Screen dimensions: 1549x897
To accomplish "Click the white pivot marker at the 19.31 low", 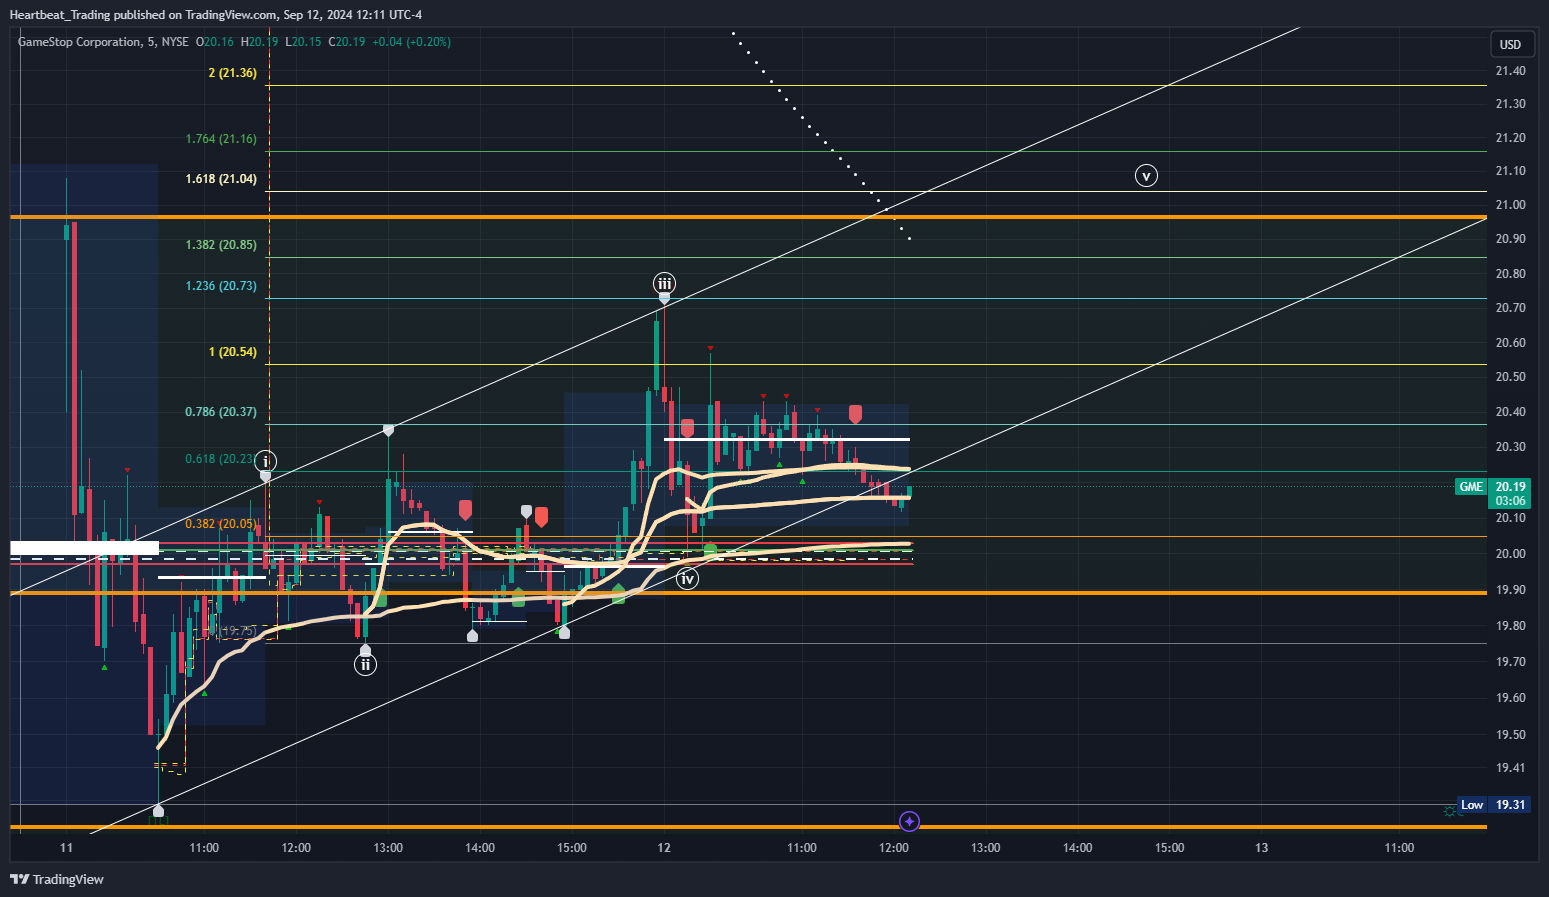I will coord(158,810).
